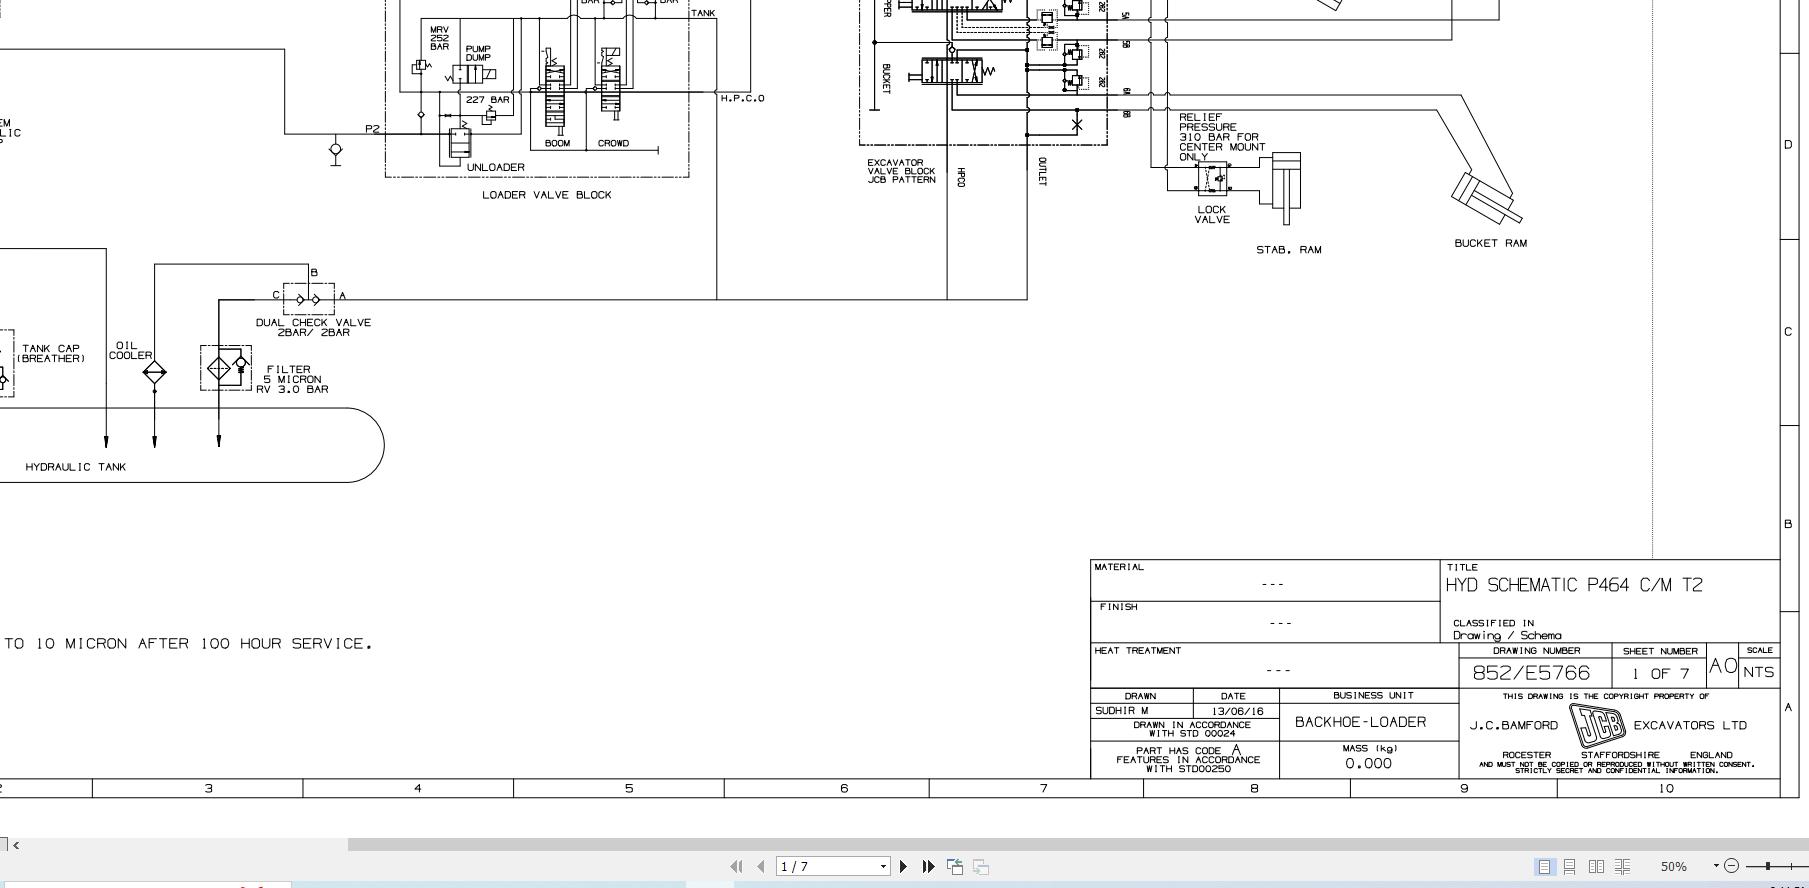Go to the previous page
The image size is (1809, 888).
[761, 866]
